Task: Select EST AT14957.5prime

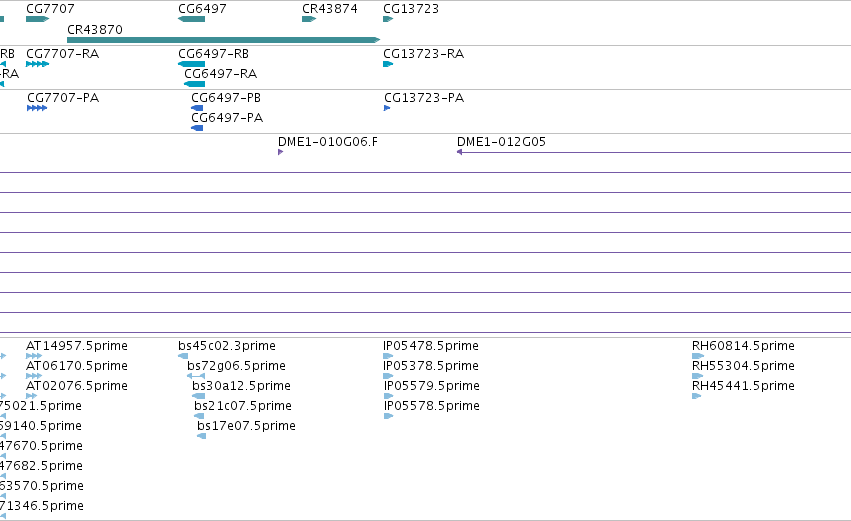Action: (77, 346)
